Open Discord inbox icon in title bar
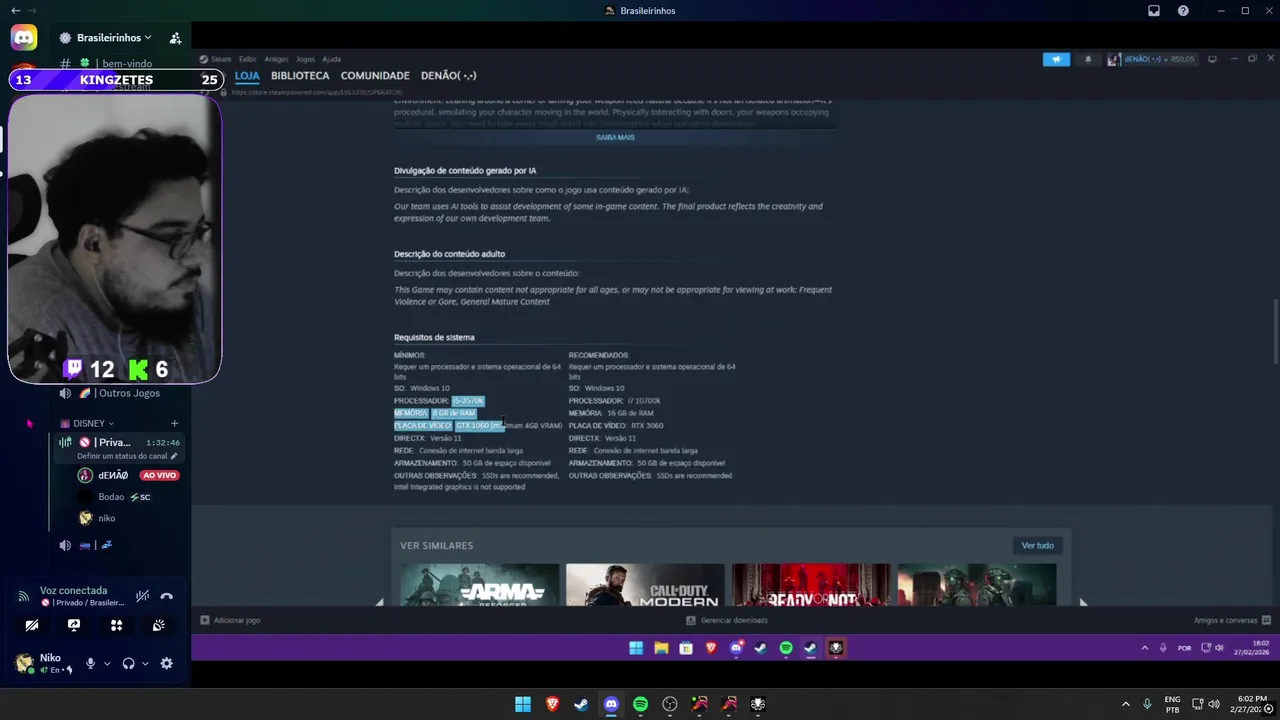This screenshot has height=720, width=1280. pos(1153,11)
